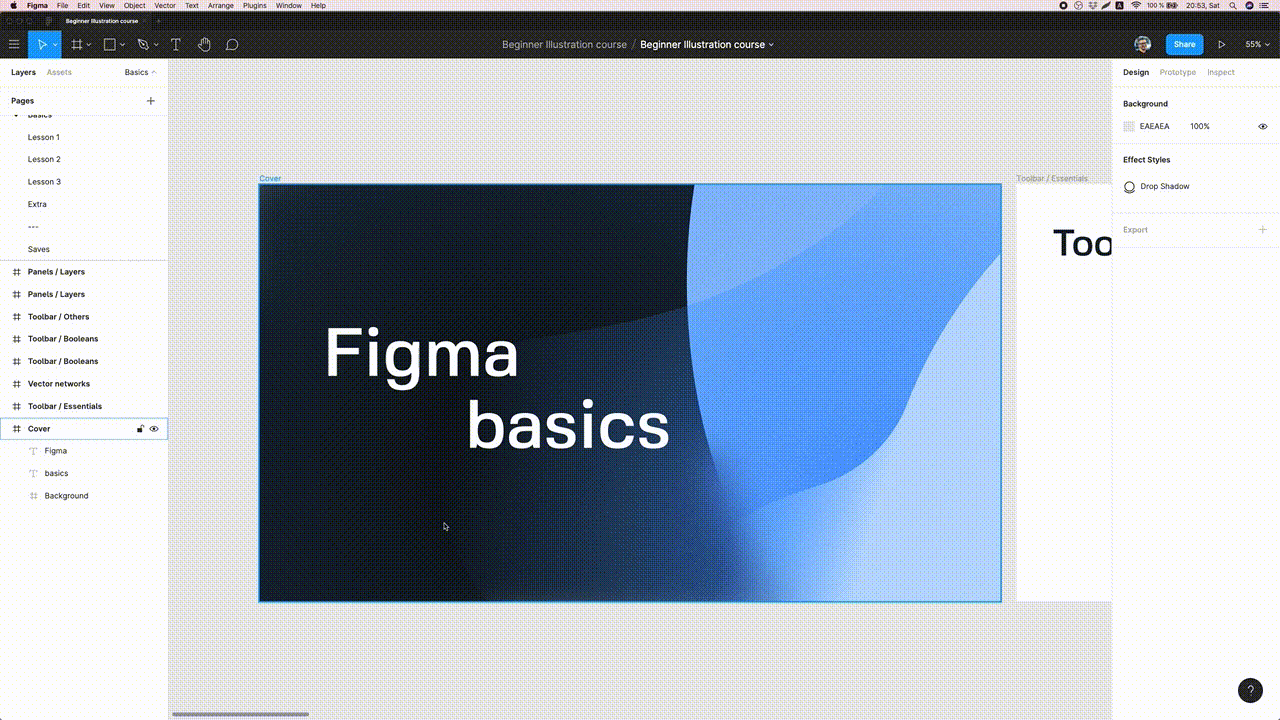Switch to the Inspect tab
The width and height of the screenshot is (1280, 720).
point(1221,72)
